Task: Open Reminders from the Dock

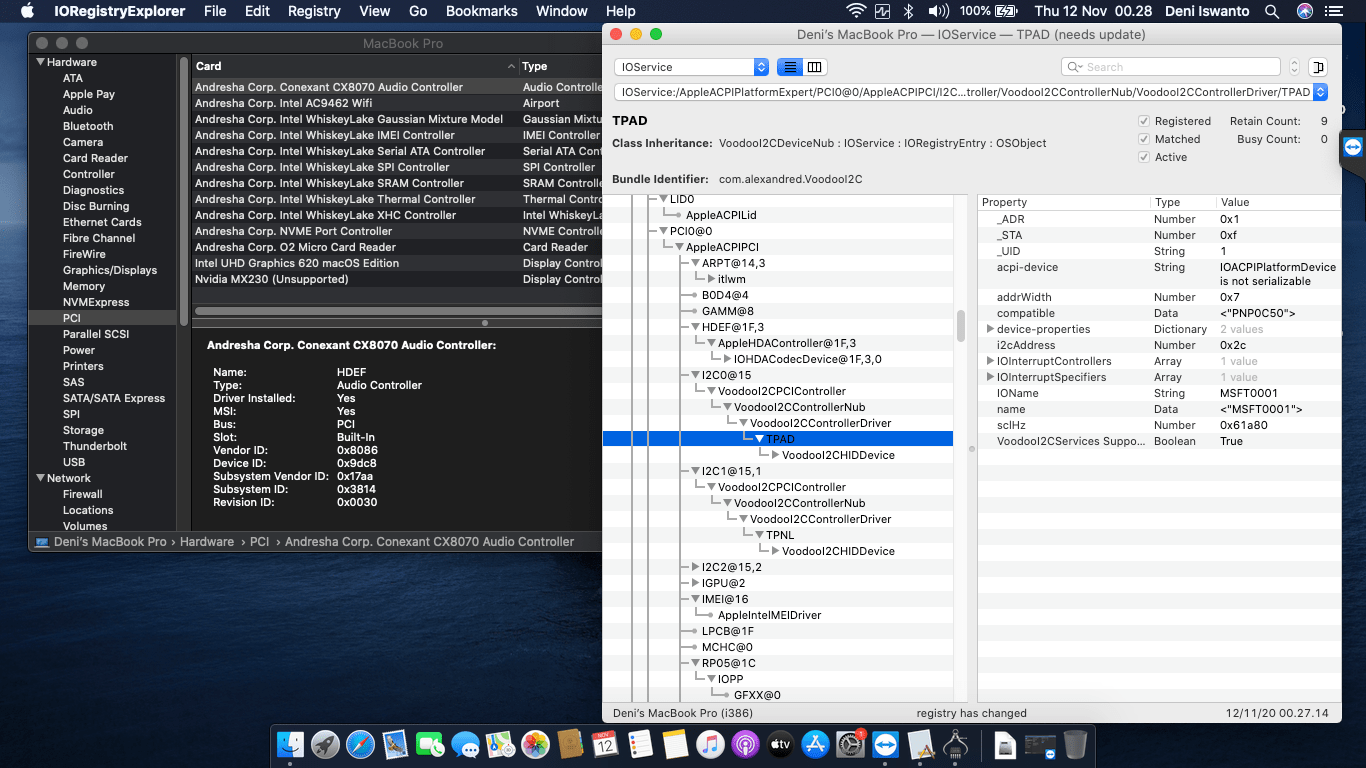Action: (640, 744)
